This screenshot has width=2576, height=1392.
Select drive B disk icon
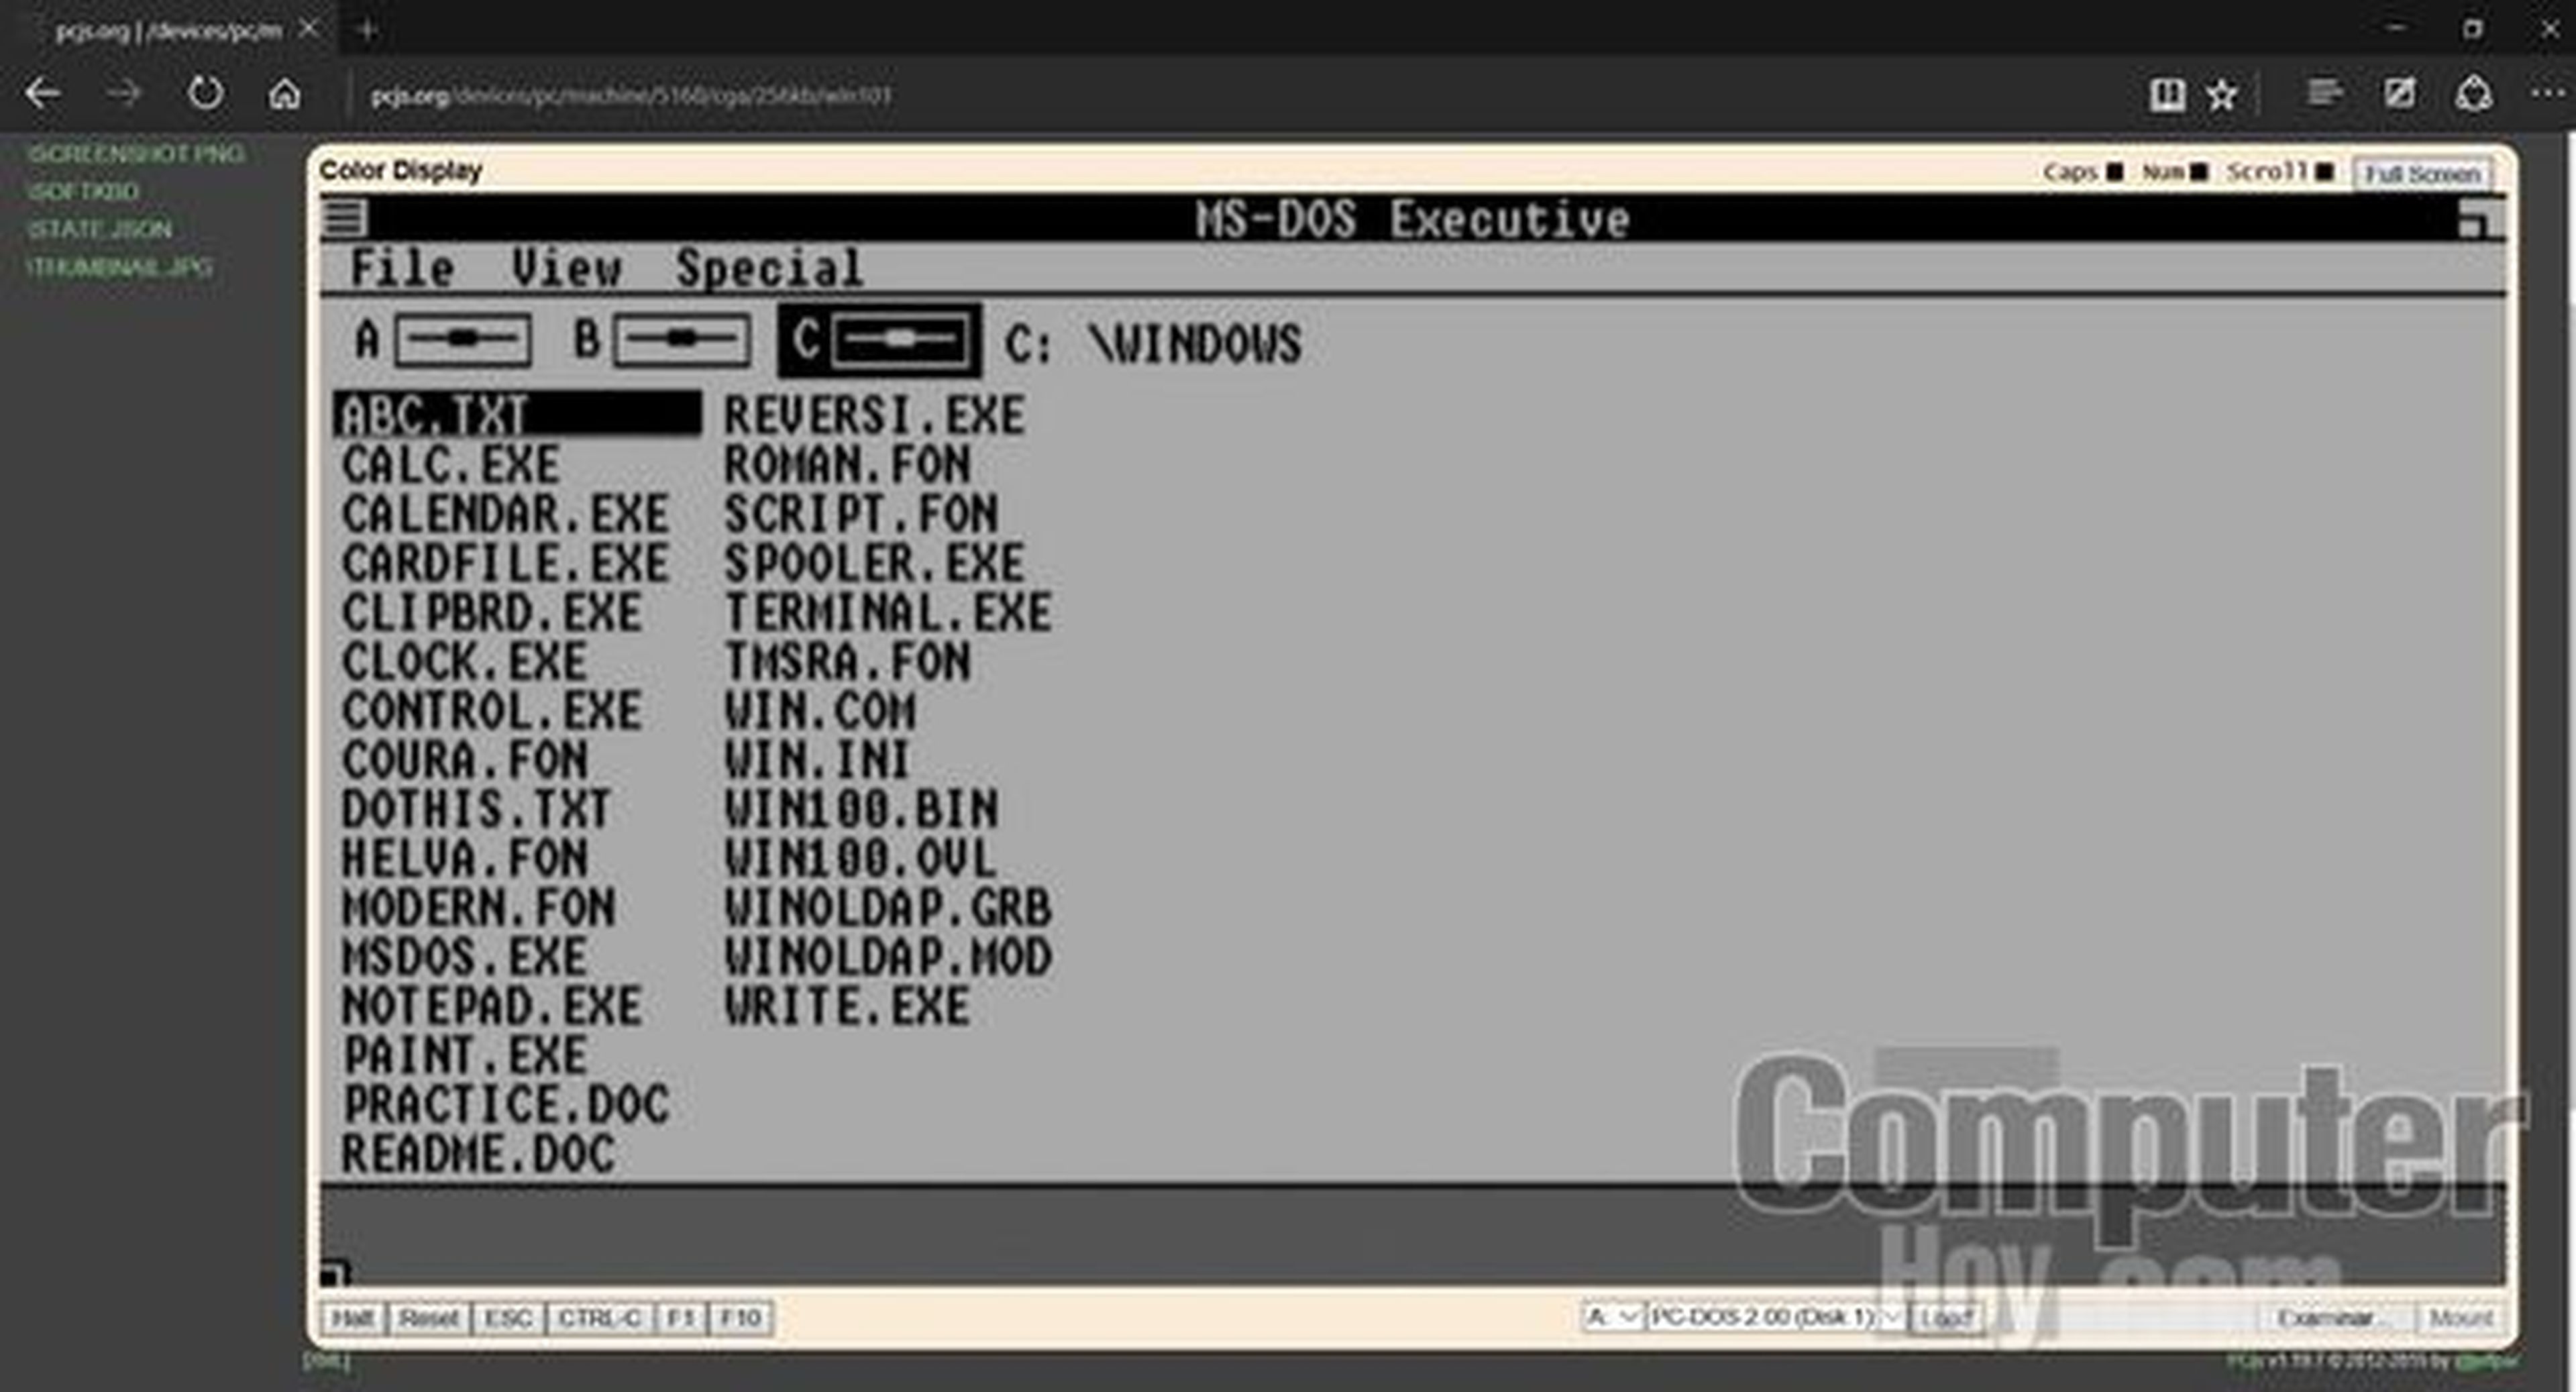coord(682,340)
